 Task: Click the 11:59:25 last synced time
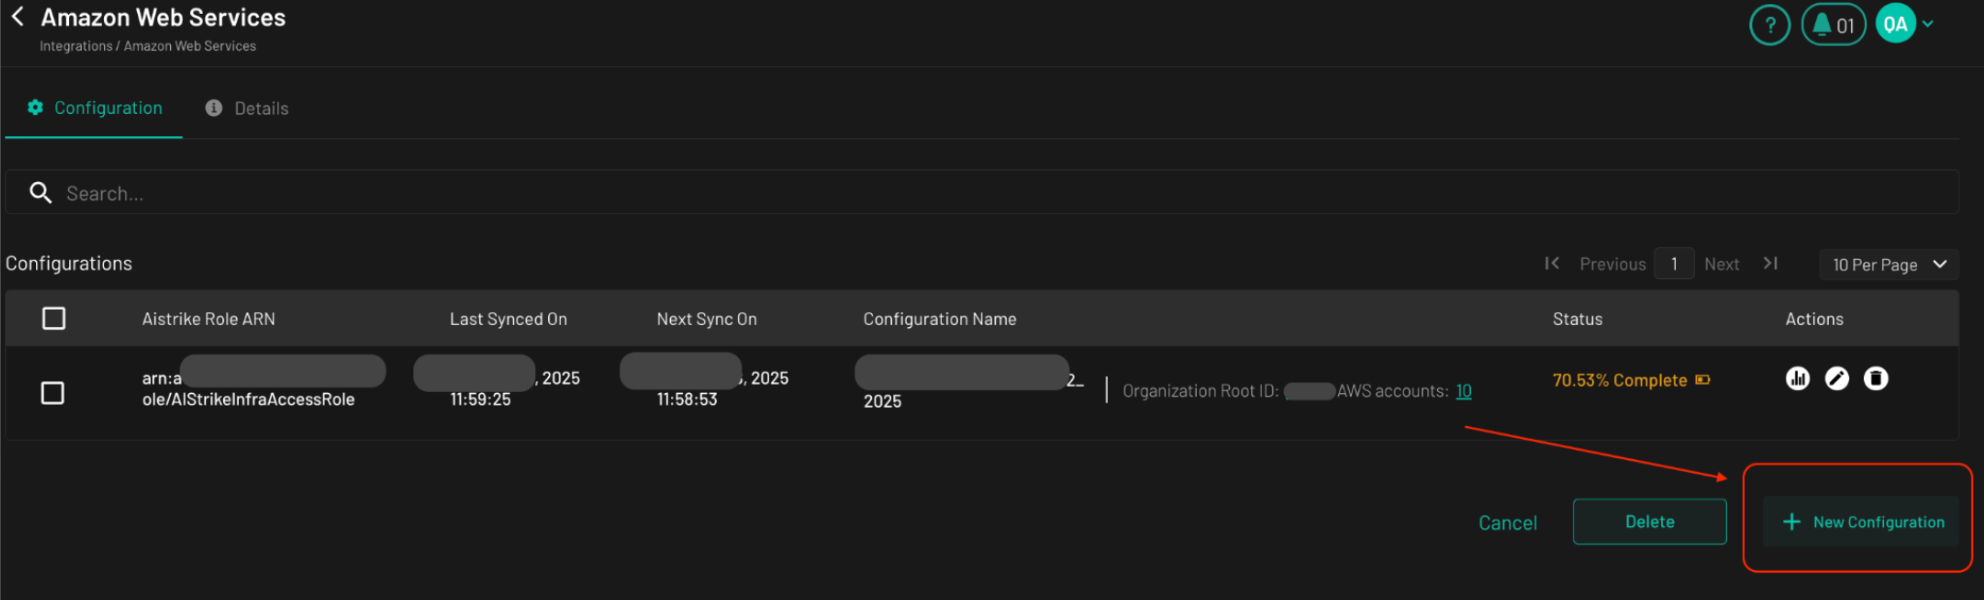point(480,399)
